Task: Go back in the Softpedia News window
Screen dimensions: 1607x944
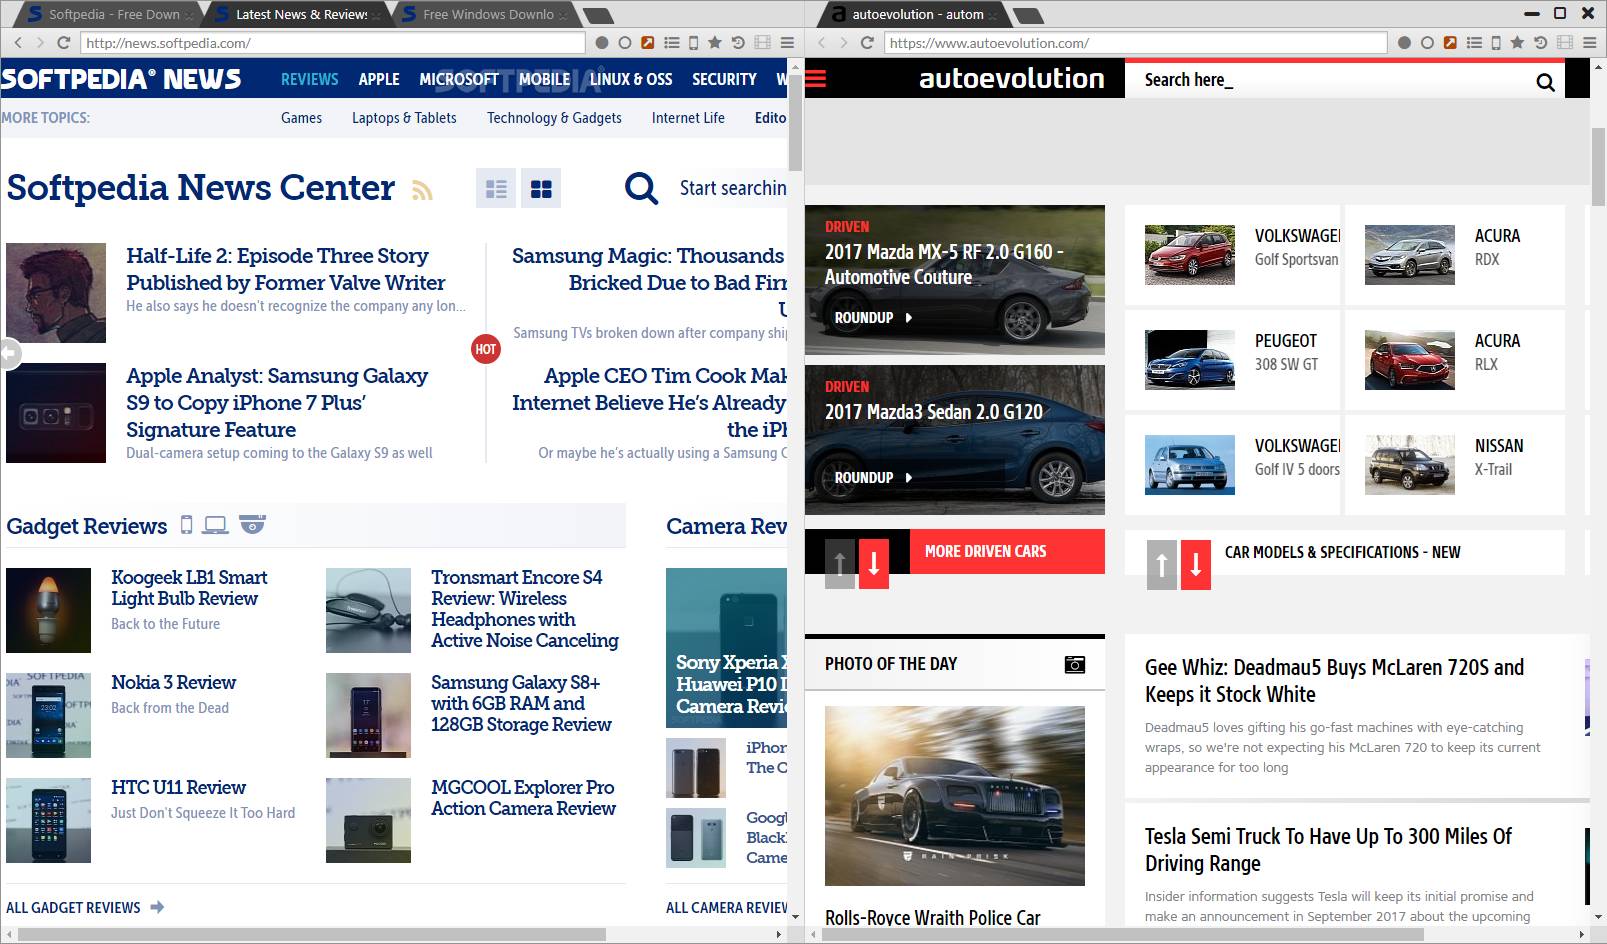Action: tap(17, 43)
